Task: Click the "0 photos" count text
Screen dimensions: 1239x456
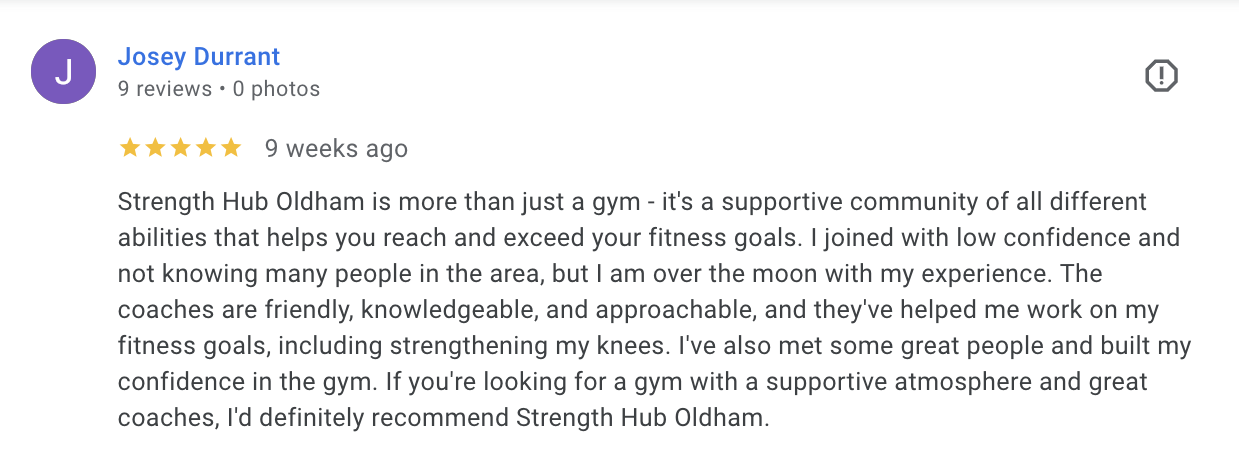Action: [276, 89]
